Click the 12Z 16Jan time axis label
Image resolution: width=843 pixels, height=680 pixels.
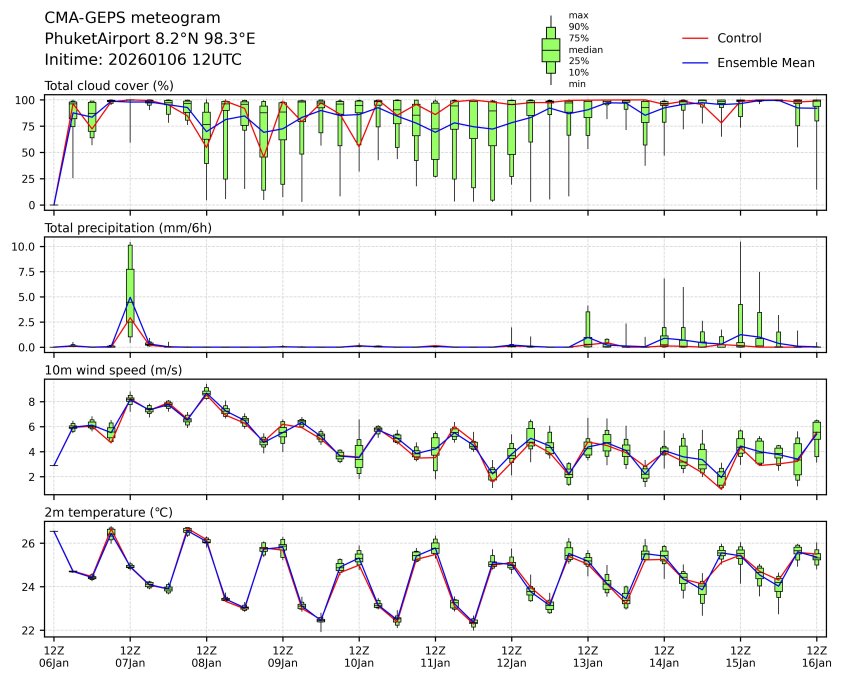point(816,657)
